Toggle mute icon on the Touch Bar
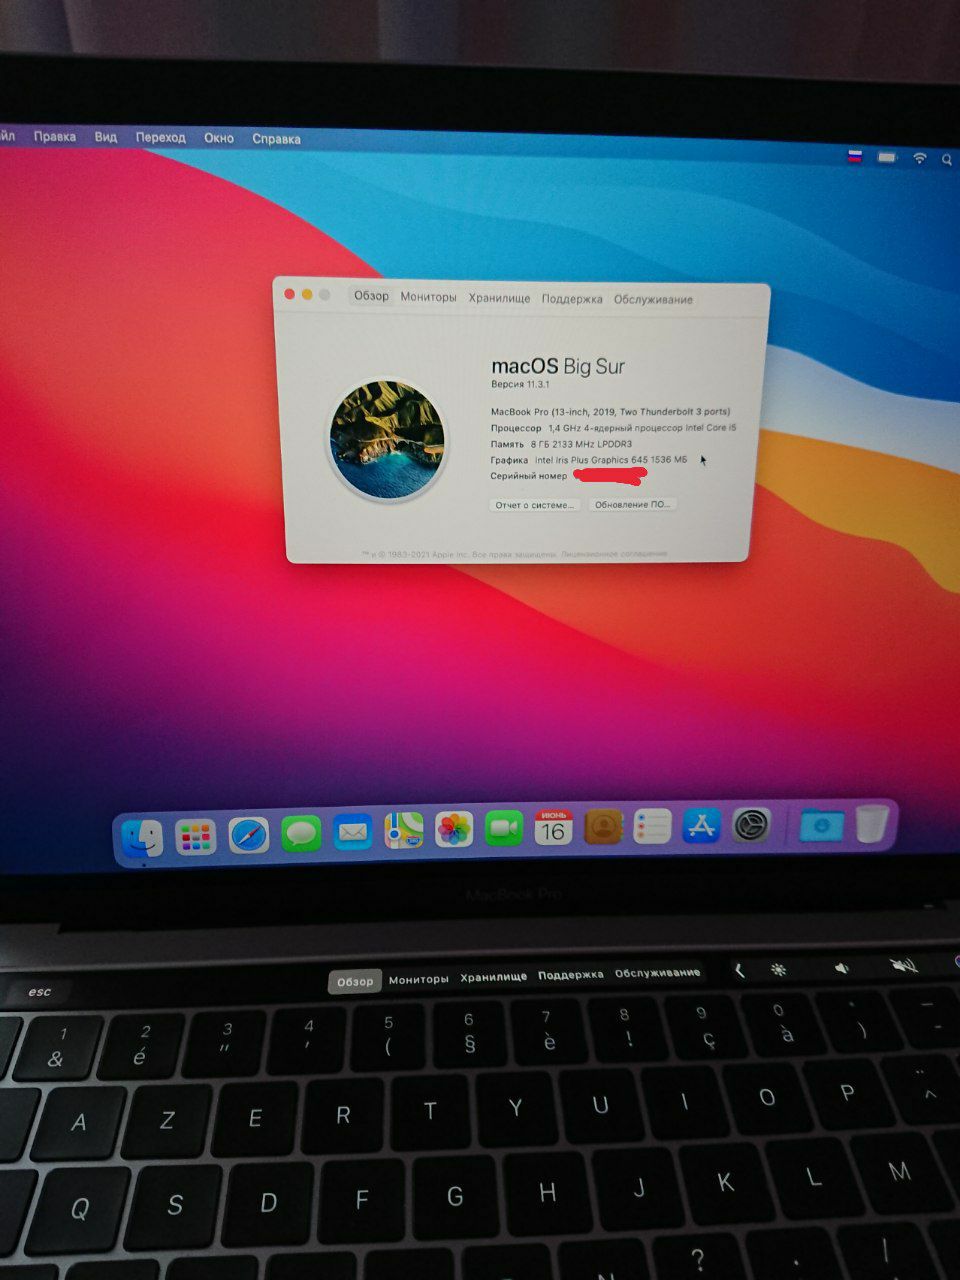 [903, 965]
